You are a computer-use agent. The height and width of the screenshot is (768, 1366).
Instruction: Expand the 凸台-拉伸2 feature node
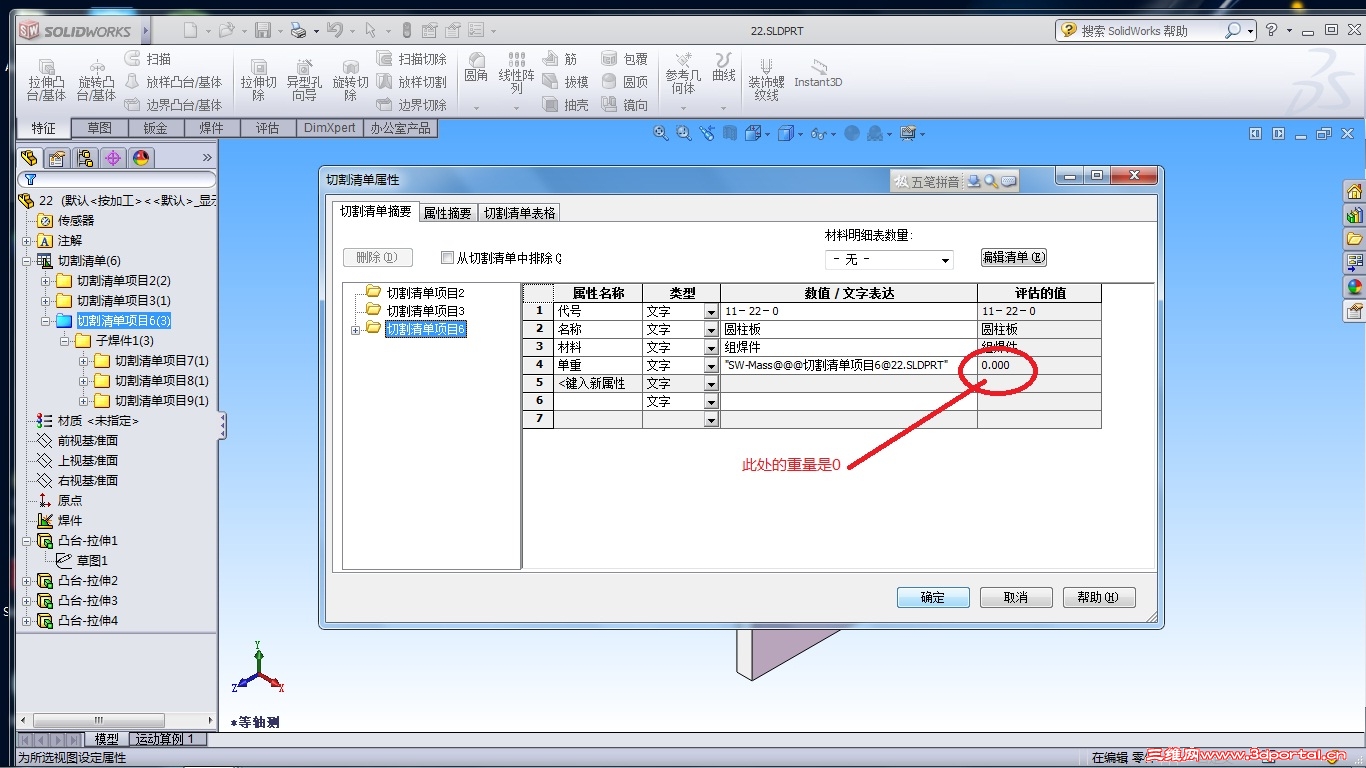pyautogui.click(x=27, y=581)
